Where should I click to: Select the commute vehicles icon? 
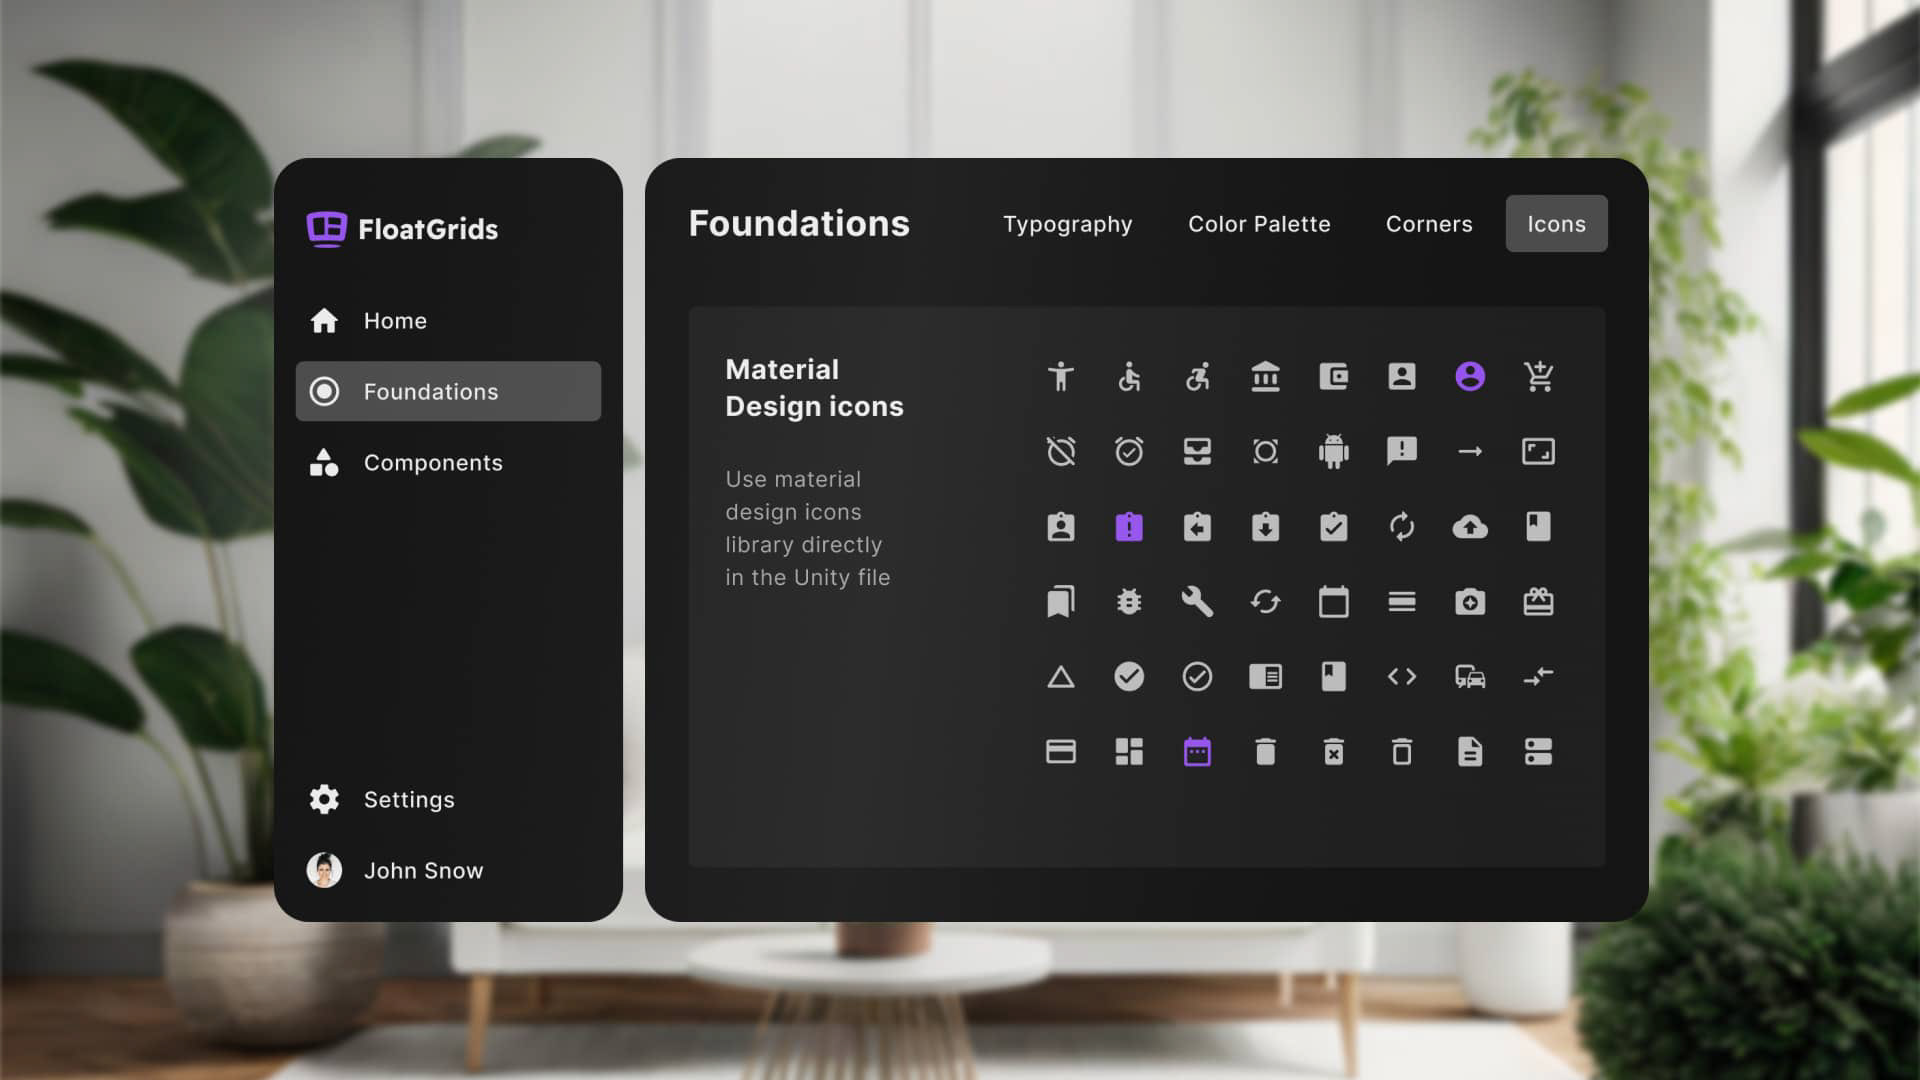click(1470, 677)
